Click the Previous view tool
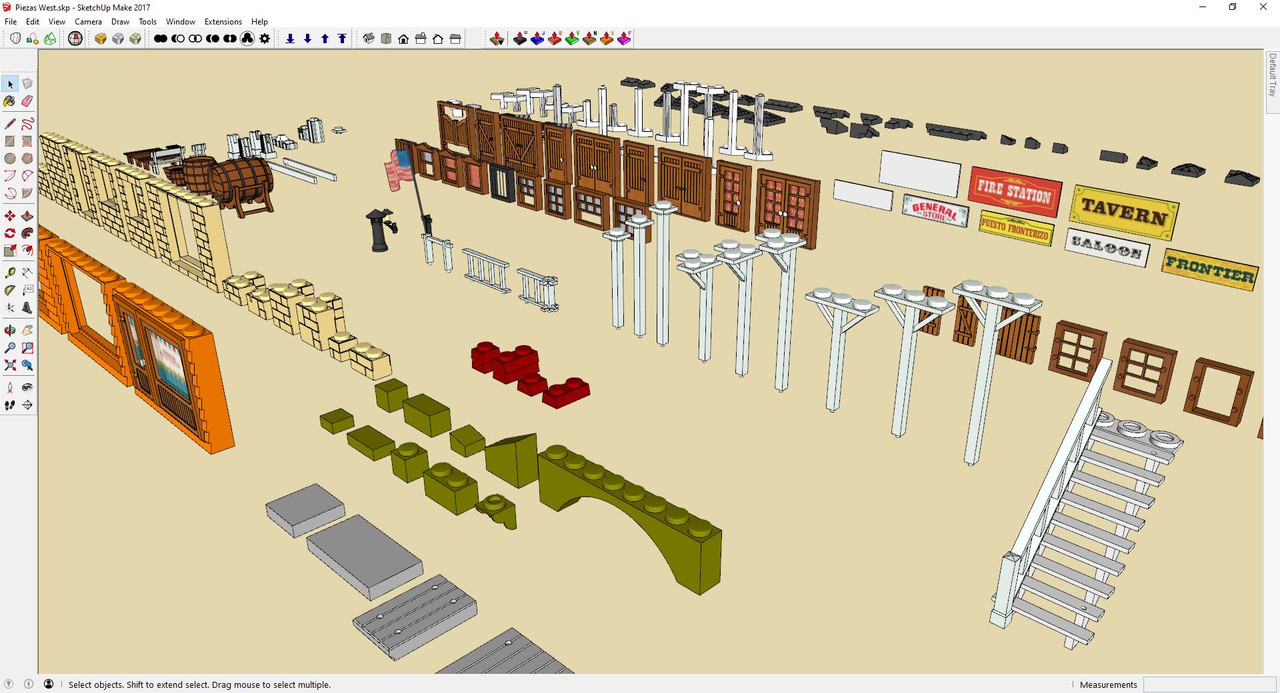 (27, 365)
